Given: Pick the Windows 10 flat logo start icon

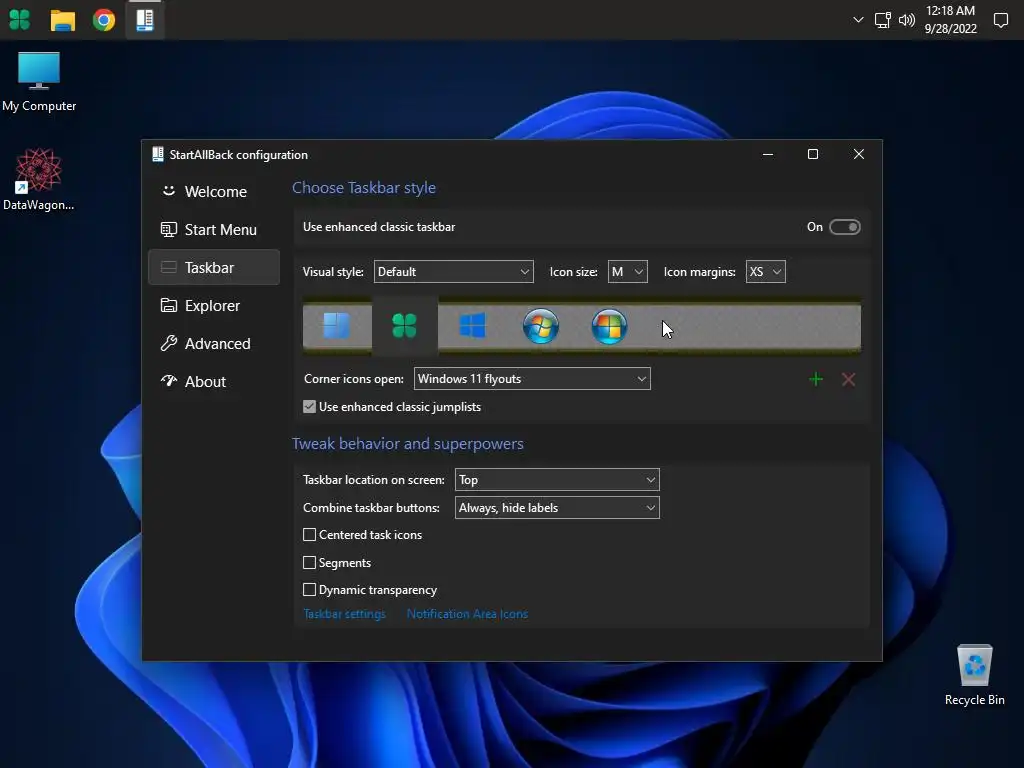Looking at the screenshot, I should (472, 325).
